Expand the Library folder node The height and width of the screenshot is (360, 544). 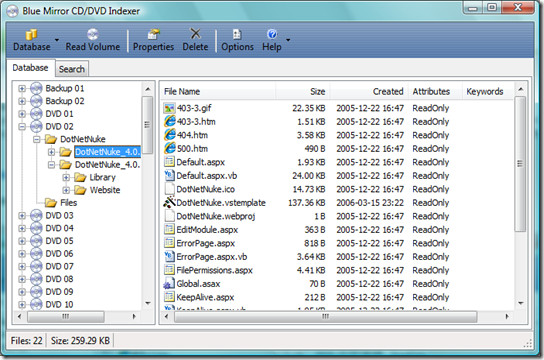pos(66,178)
